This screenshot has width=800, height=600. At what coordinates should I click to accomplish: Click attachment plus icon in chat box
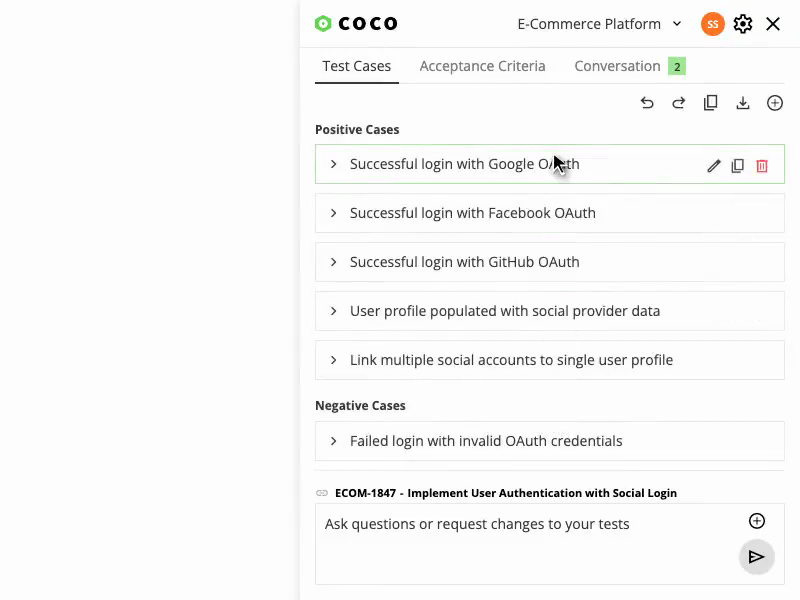[x=757, y=521]
